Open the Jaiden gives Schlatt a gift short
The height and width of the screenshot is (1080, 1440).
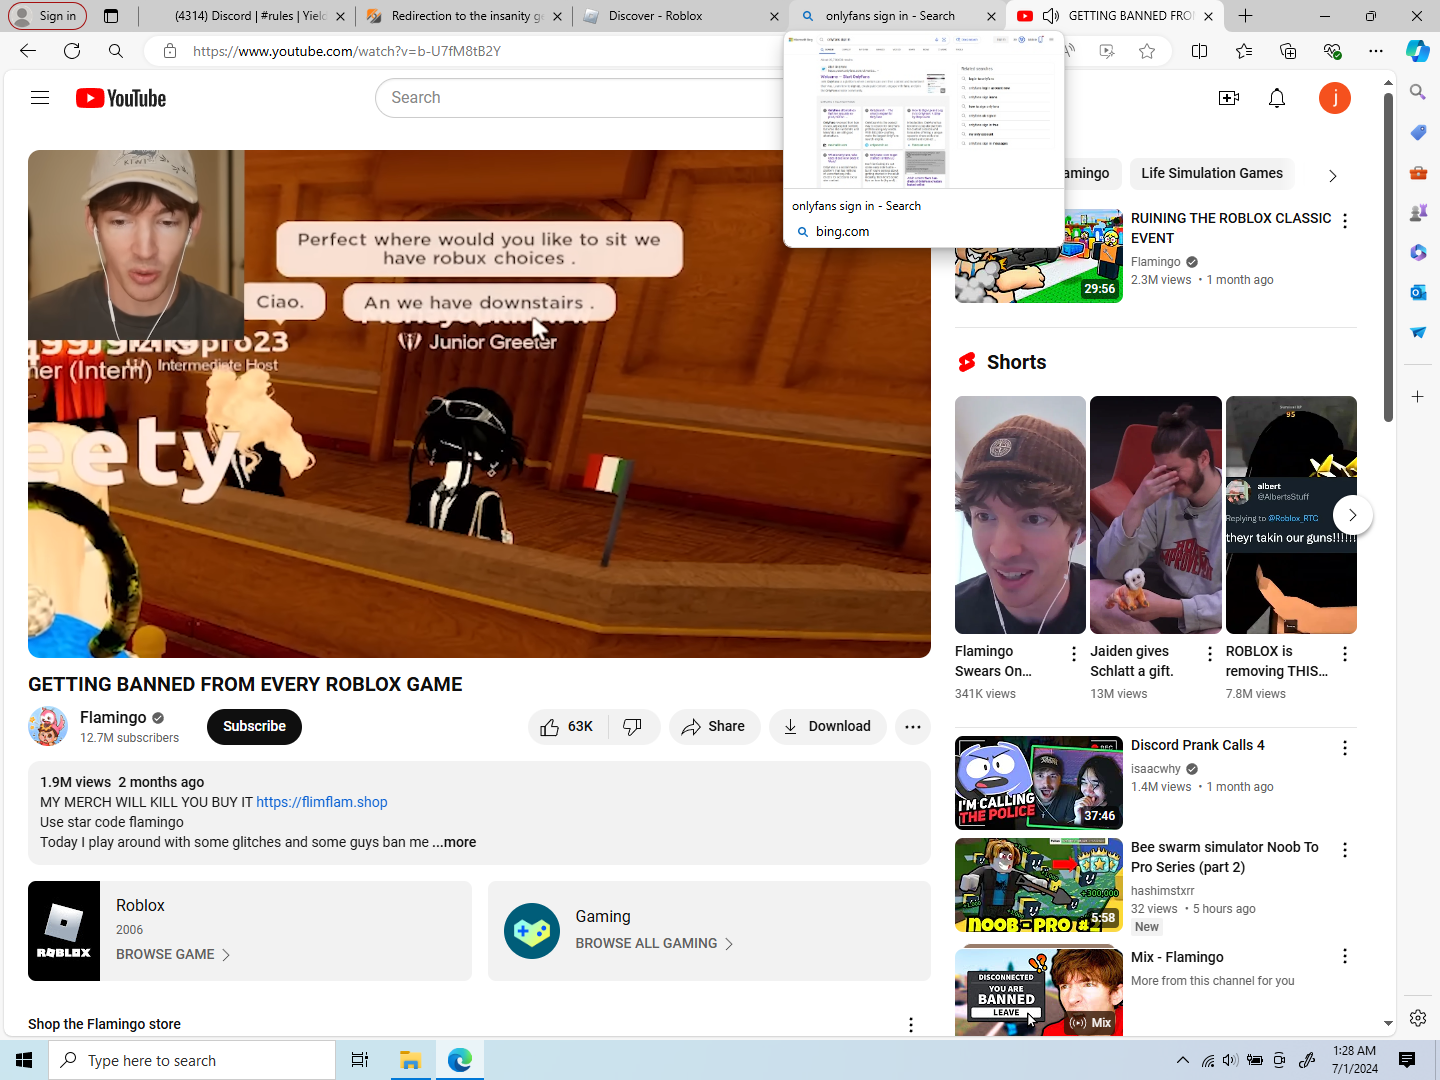pyautogui.click(x=1156, y=515)
